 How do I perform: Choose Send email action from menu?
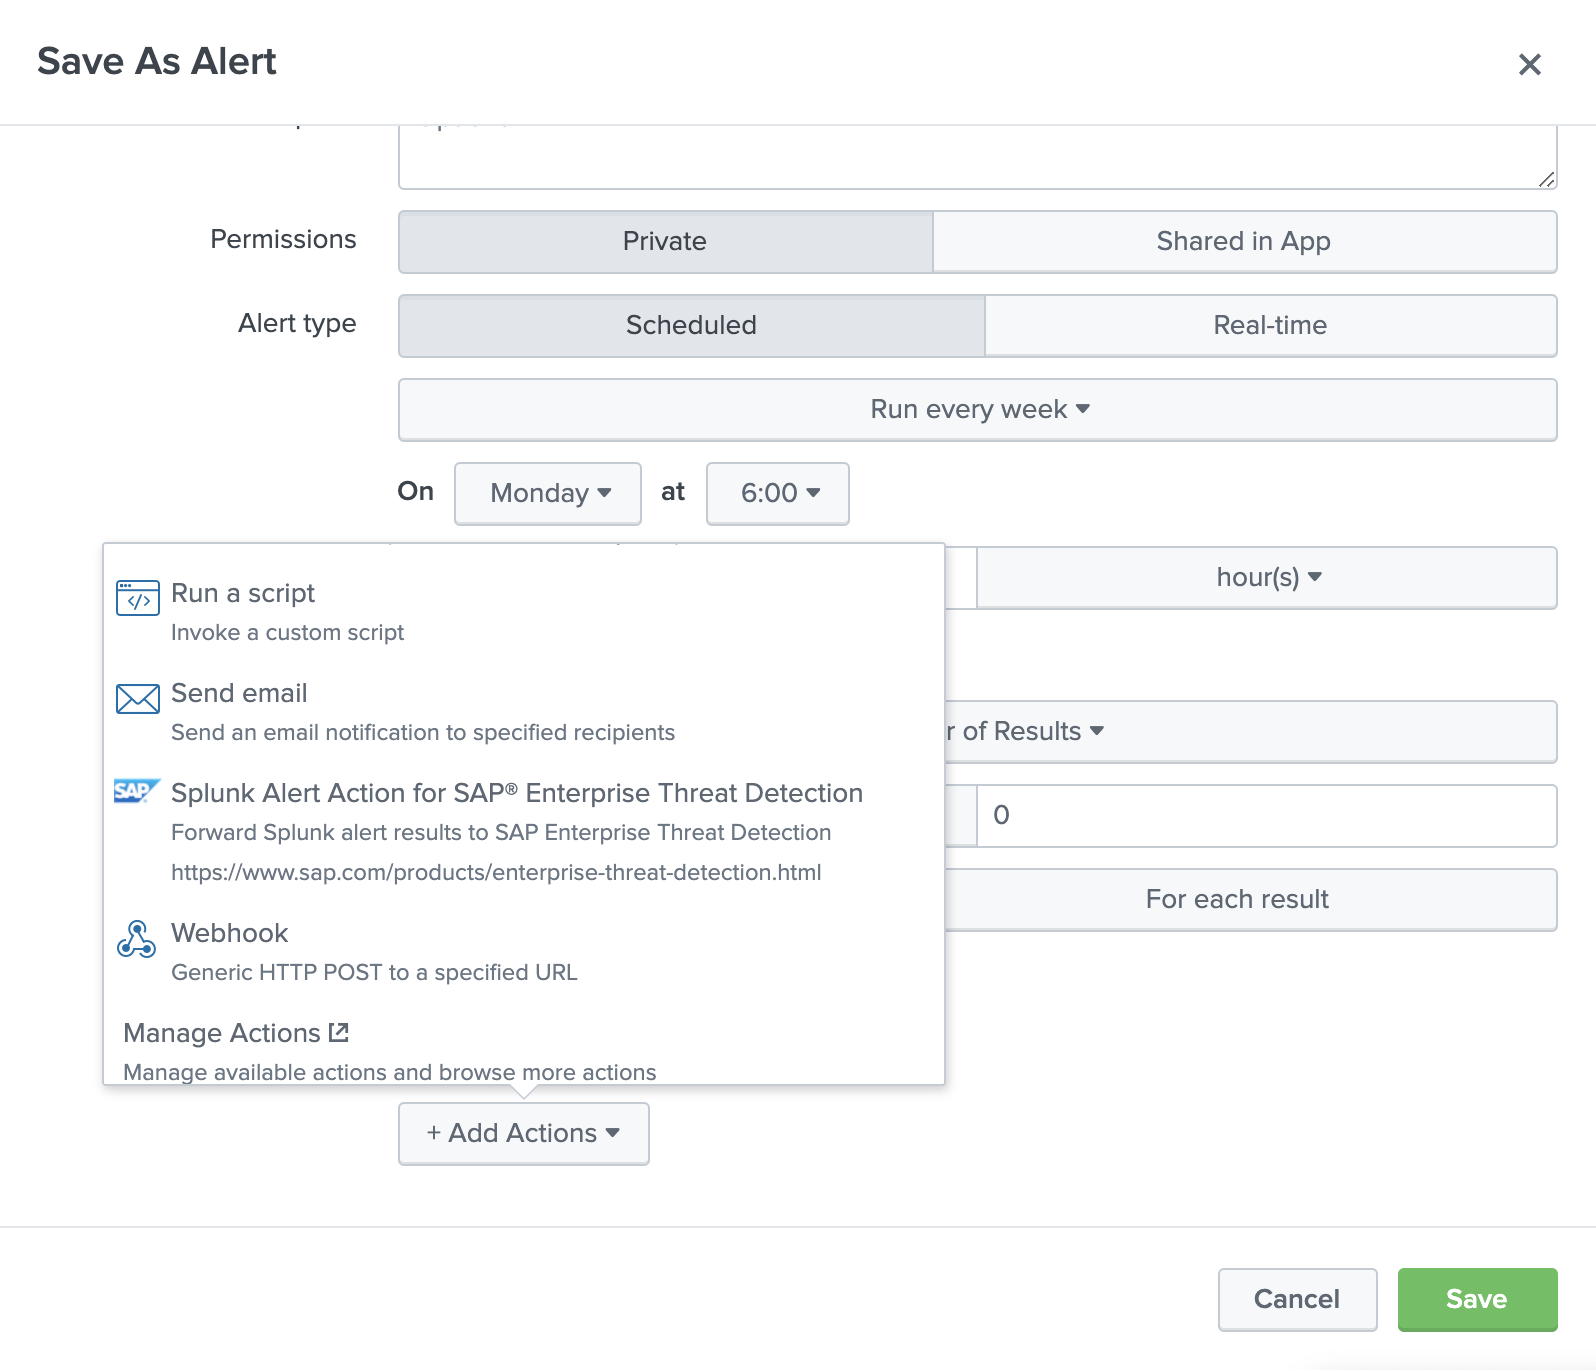[x=240, y=693]
